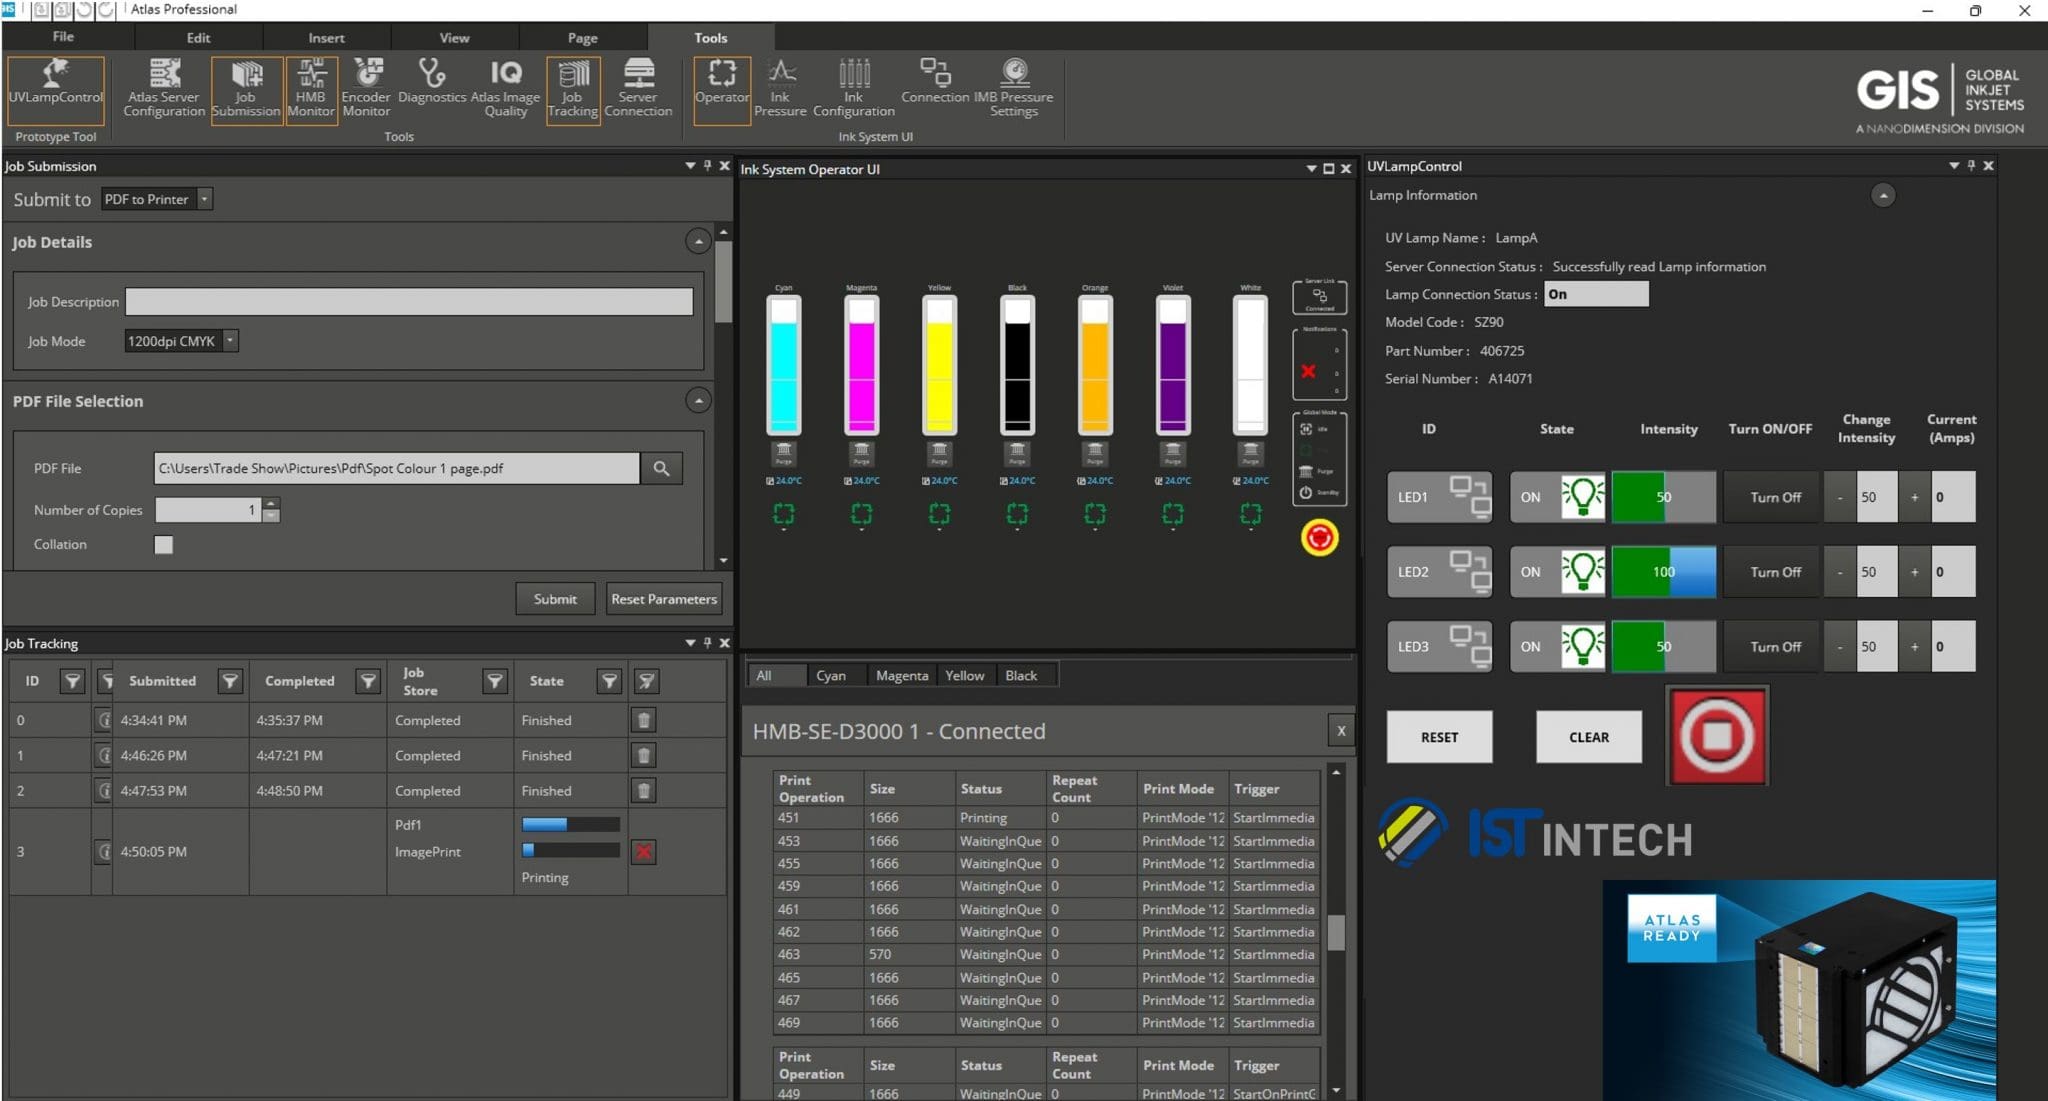Open the Submit to dropdown
Screen dimensions: 2048x1101
204,198
